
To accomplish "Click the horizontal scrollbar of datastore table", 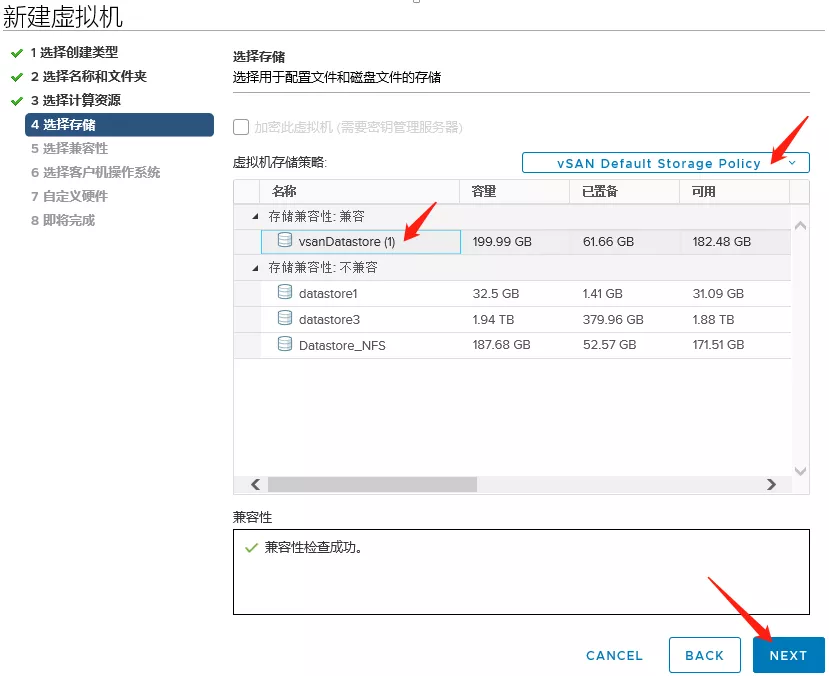I will click(x=372, y=484).
